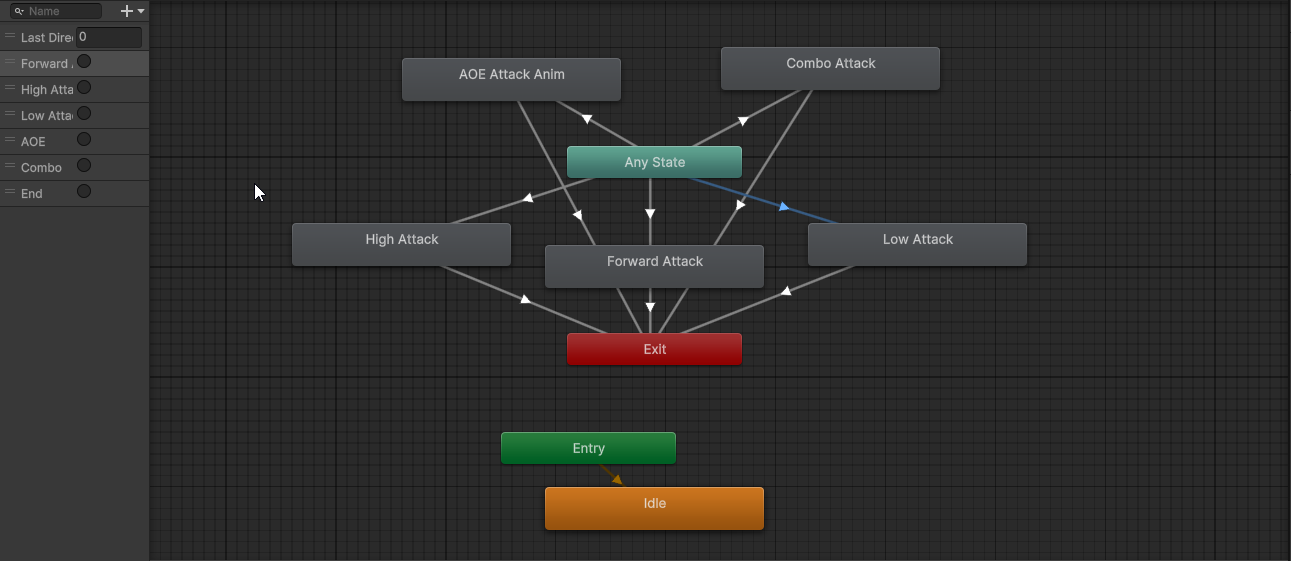Screen dimensions: 1291x561
Task: Grab the End parameter row drag handle
Action: 10,193
